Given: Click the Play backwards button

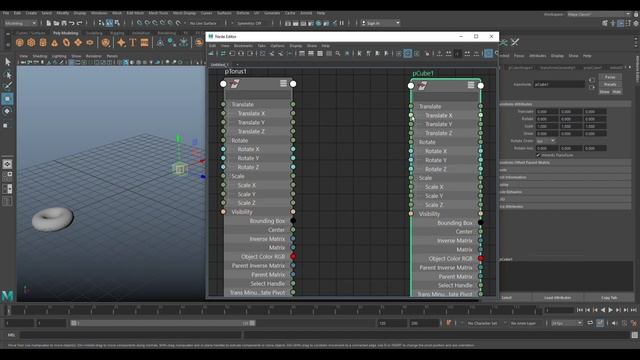Looking at the screenshot, I should tap(603, 310).
